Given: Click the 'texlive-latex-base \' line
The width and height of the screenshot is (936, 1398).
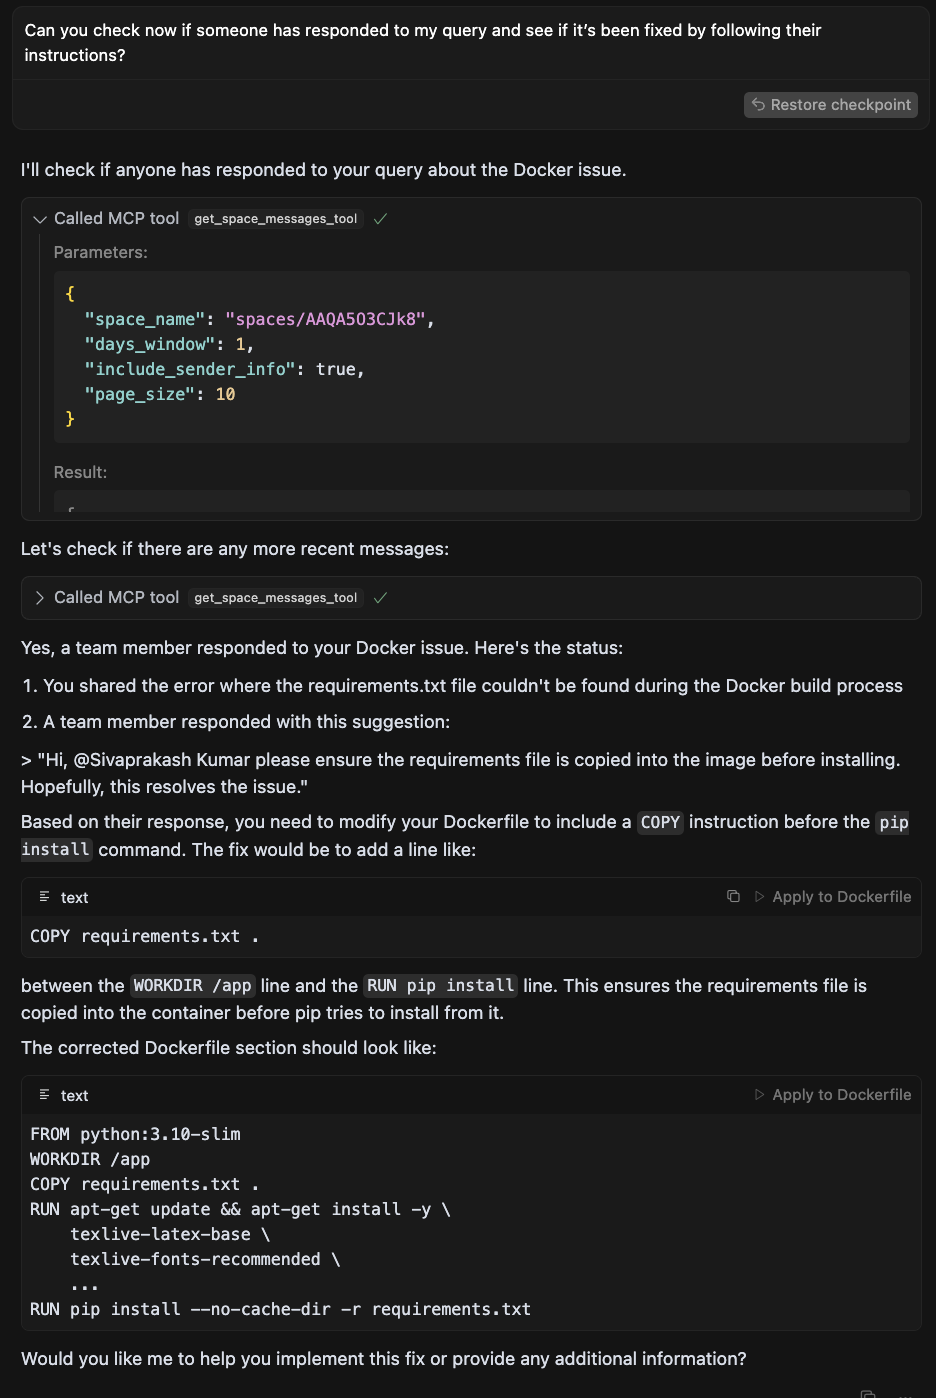Looking at the screenshot, I should click(170, 1234).
